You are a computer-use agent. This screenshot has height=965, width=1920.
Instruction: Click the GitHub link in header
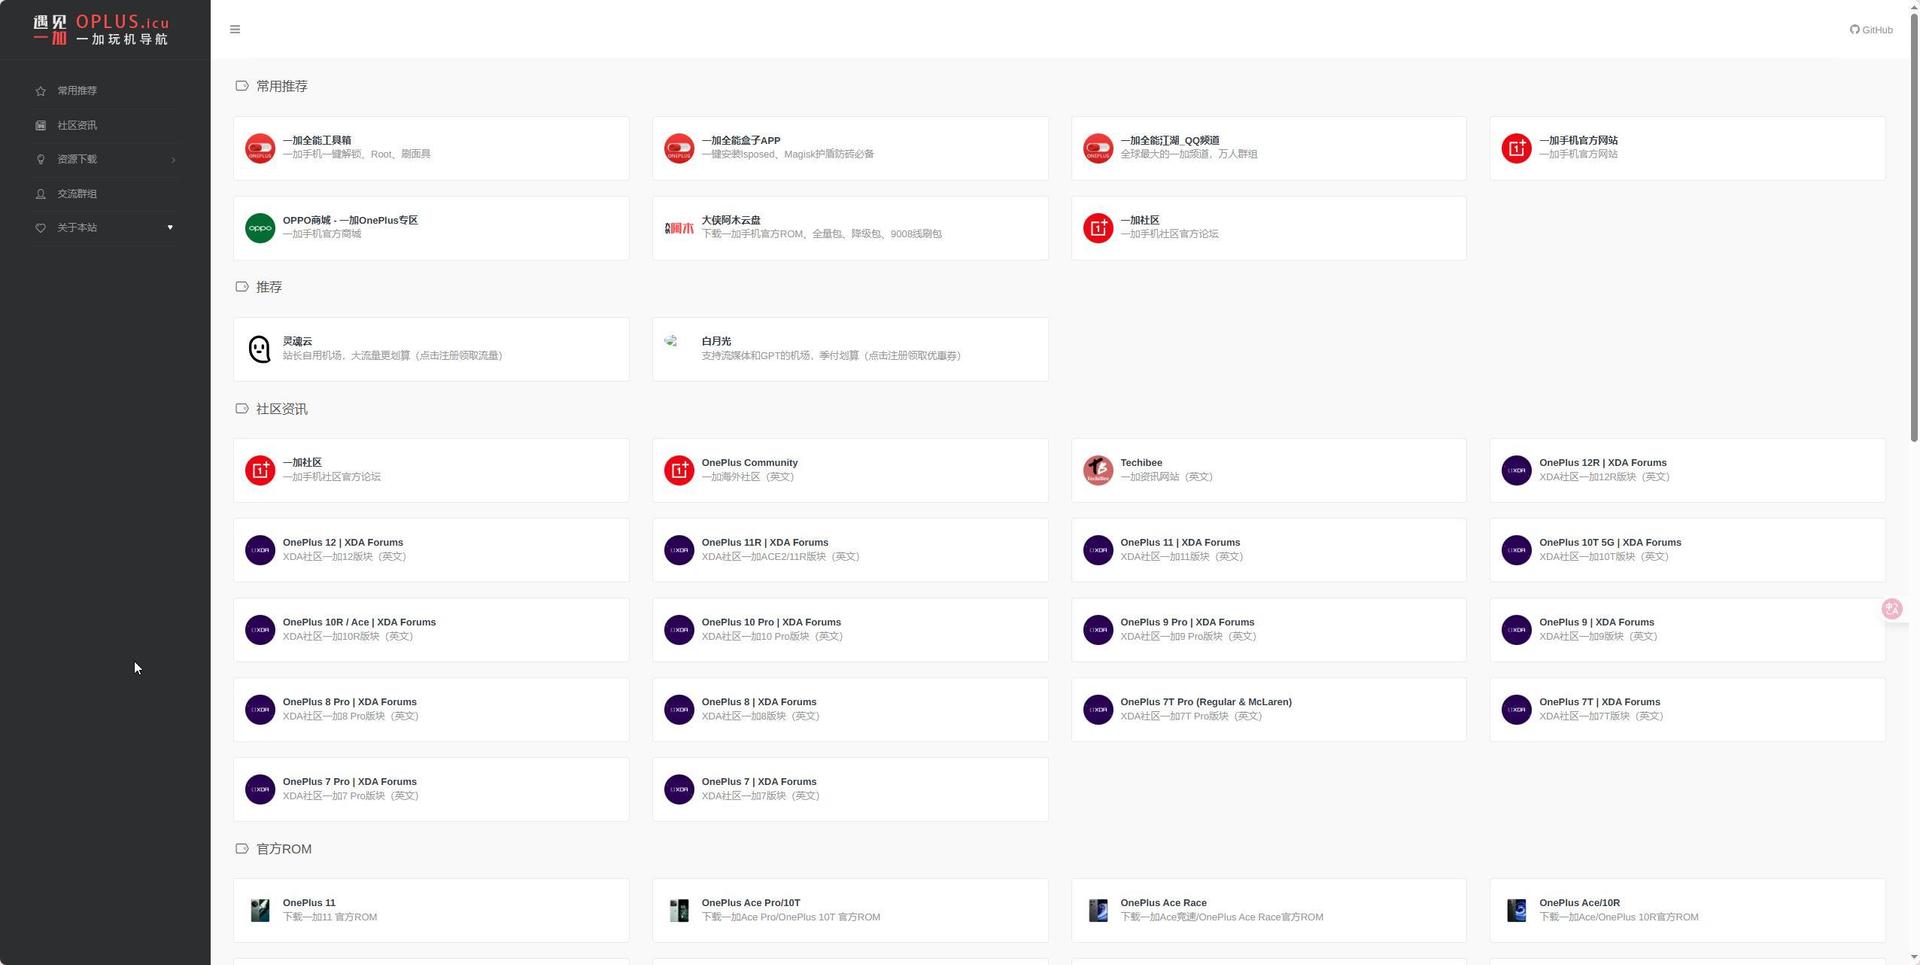(x=1871, y=30)
